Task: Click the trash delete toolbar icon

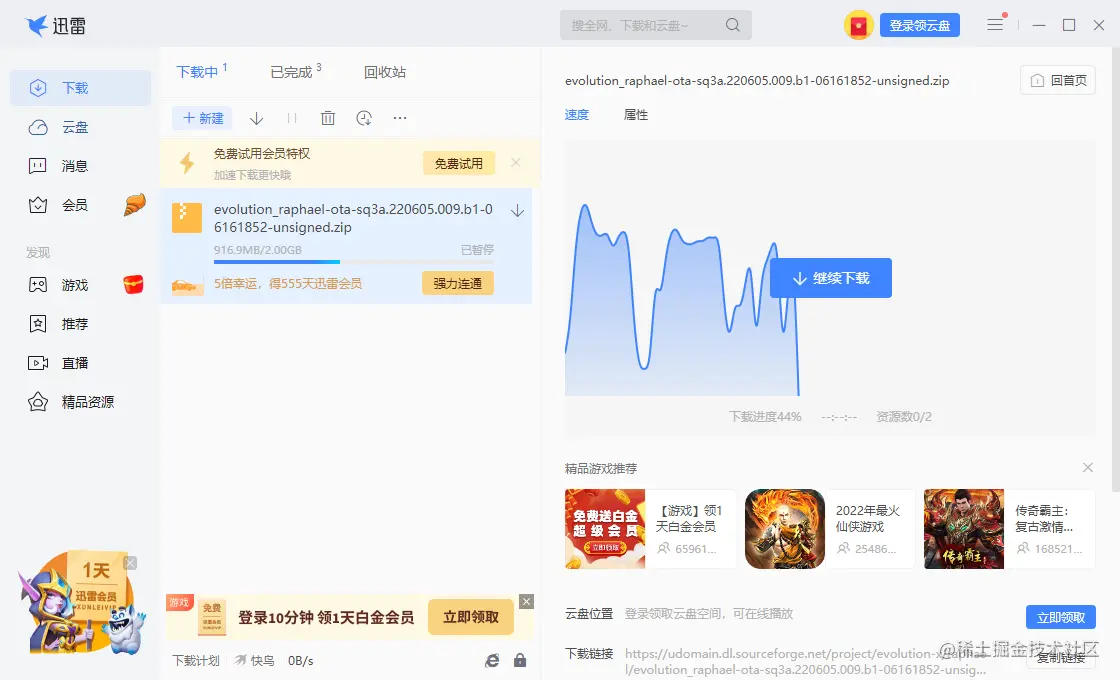Action: point(328,119)
